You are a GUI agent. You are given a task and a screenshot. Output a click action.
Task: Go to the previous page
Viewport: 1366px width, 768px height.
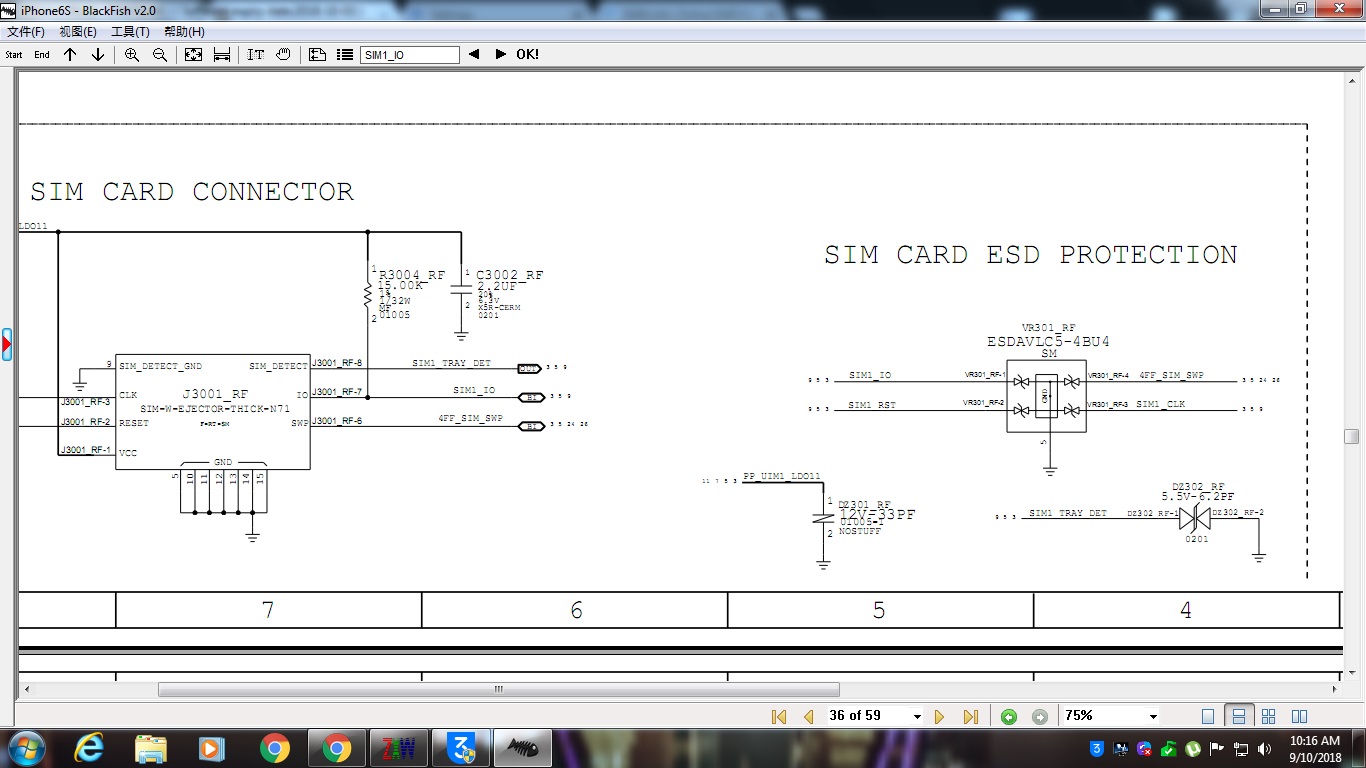click(x=808, y=716)
